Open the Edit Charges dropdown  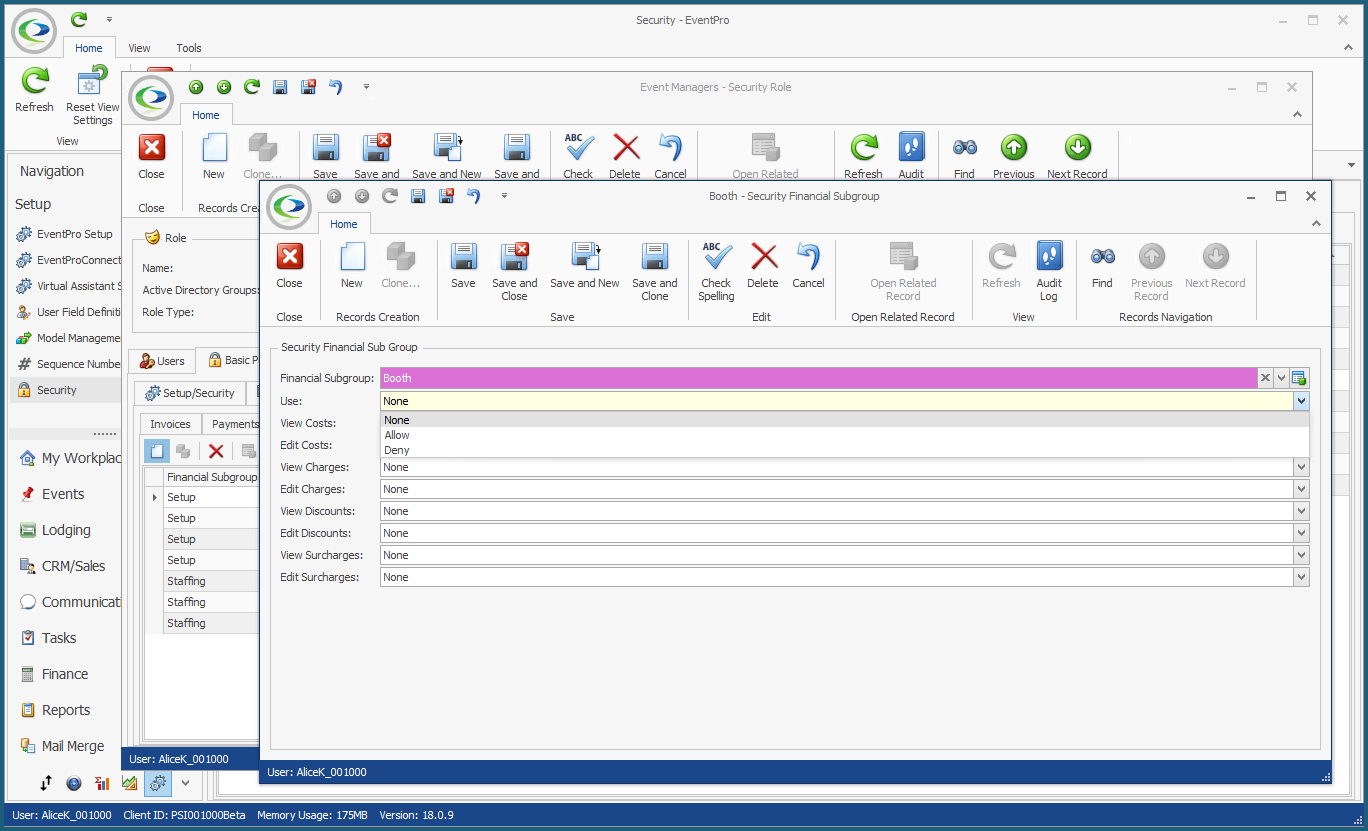coord(1301,489)
